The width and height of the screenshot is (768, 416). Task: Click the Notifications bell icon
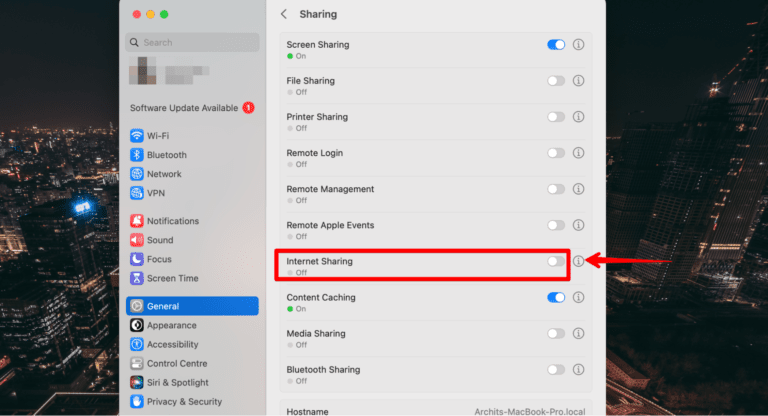tap(137, 221)
